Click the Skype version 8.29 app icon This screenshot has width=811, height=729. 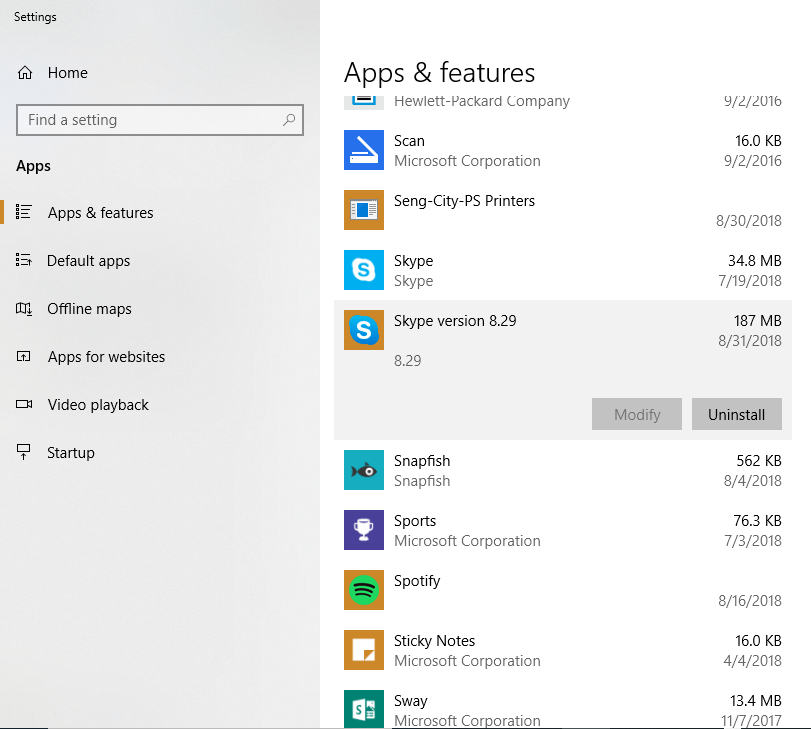tap(363, 330)
